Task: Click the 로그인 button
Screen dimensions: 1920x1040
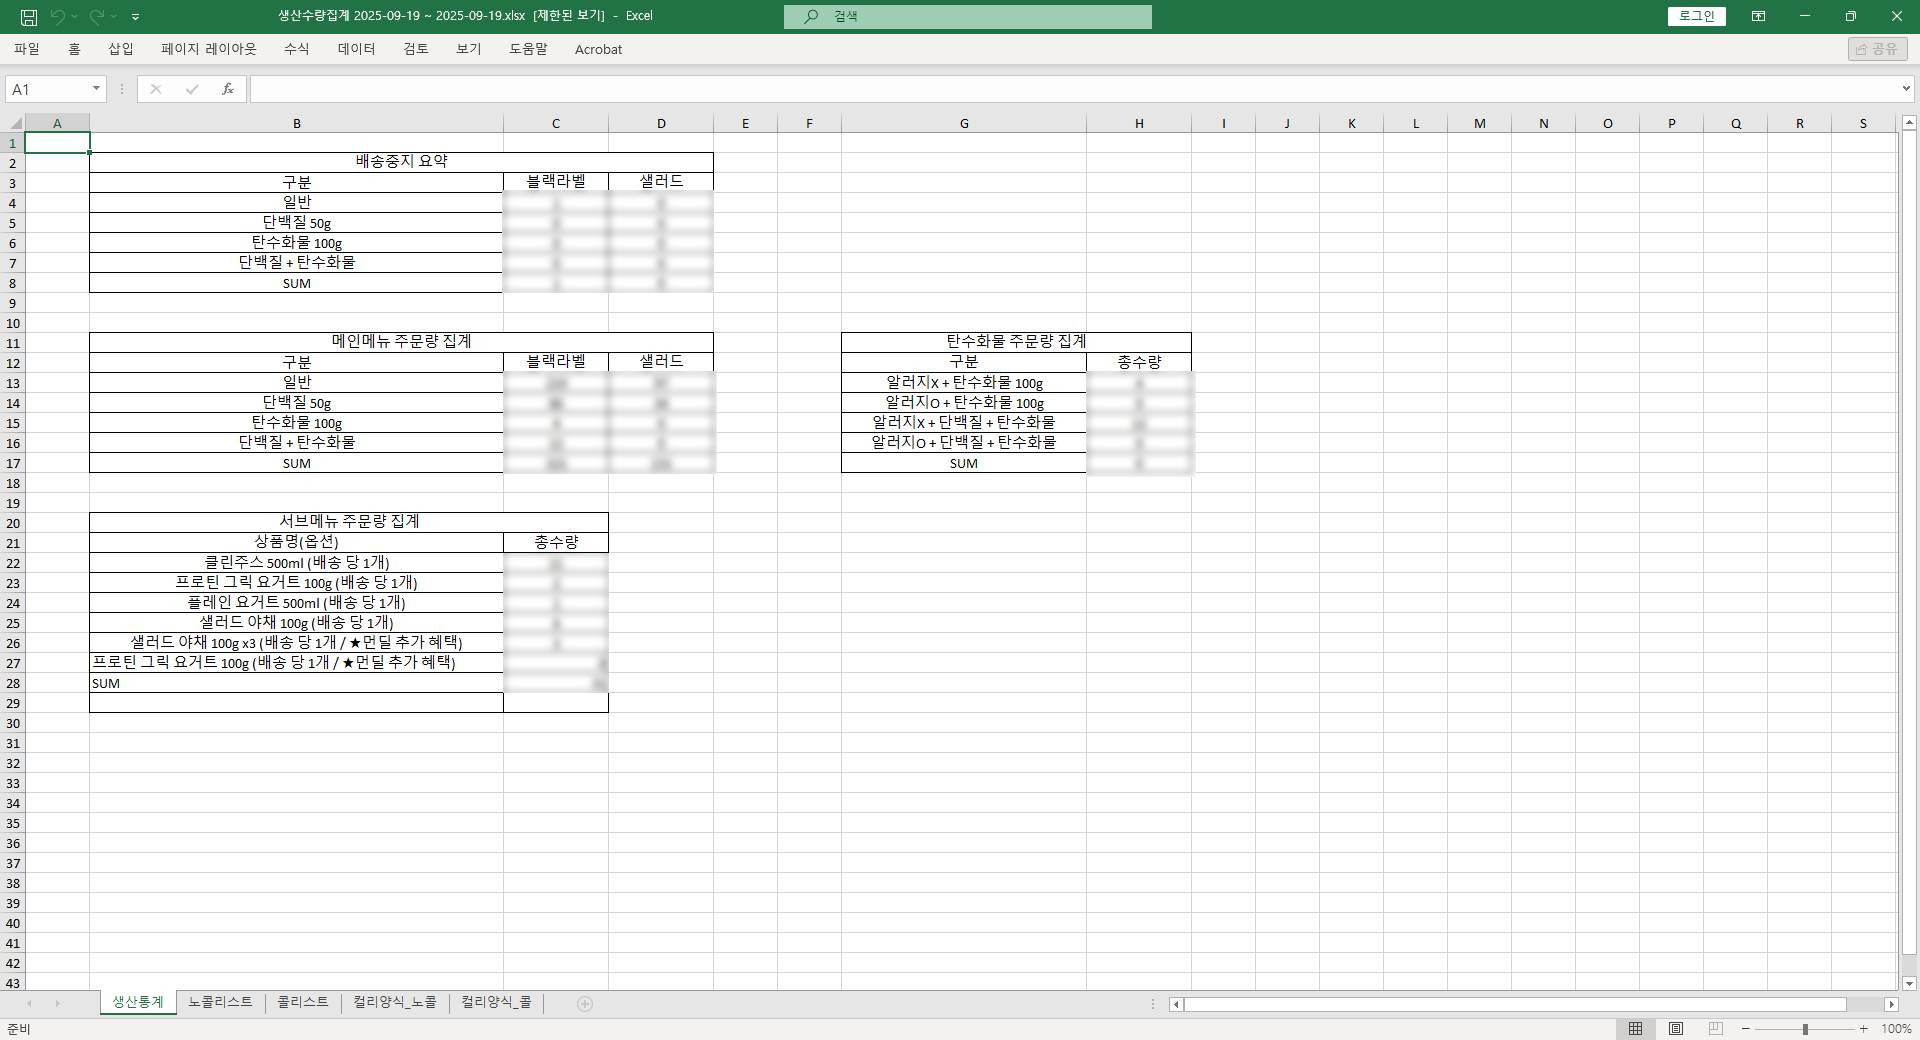Action: [x=1696, y=16]
